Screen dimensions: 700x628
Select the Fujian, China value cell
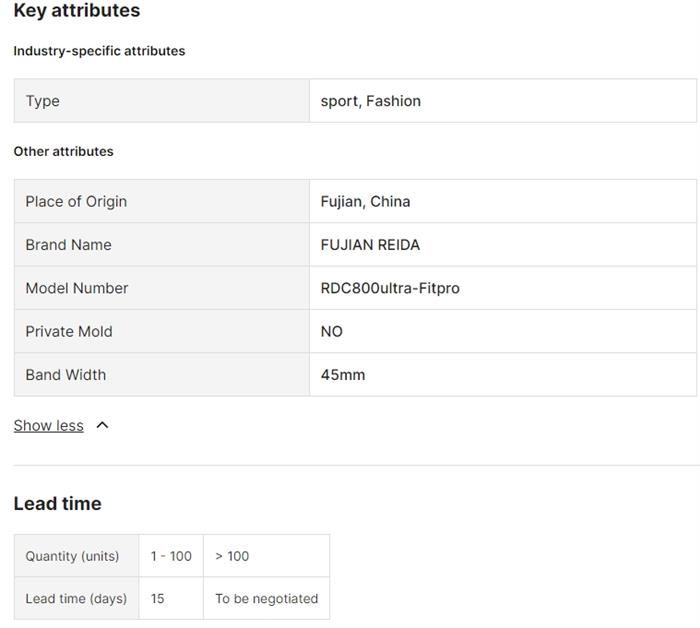click(x=365, y=201)
